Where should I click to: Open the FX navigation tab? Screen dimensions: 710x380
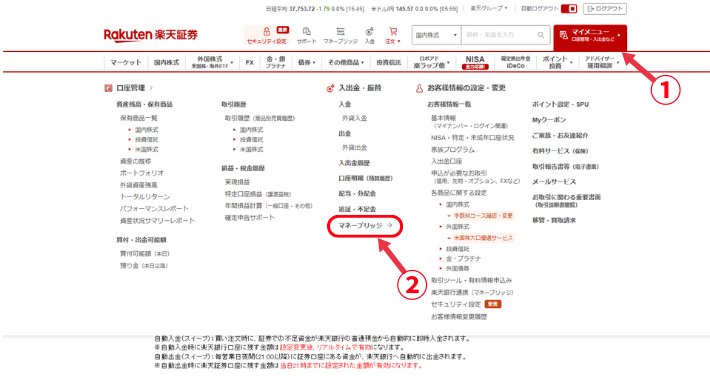pos(249,63)
